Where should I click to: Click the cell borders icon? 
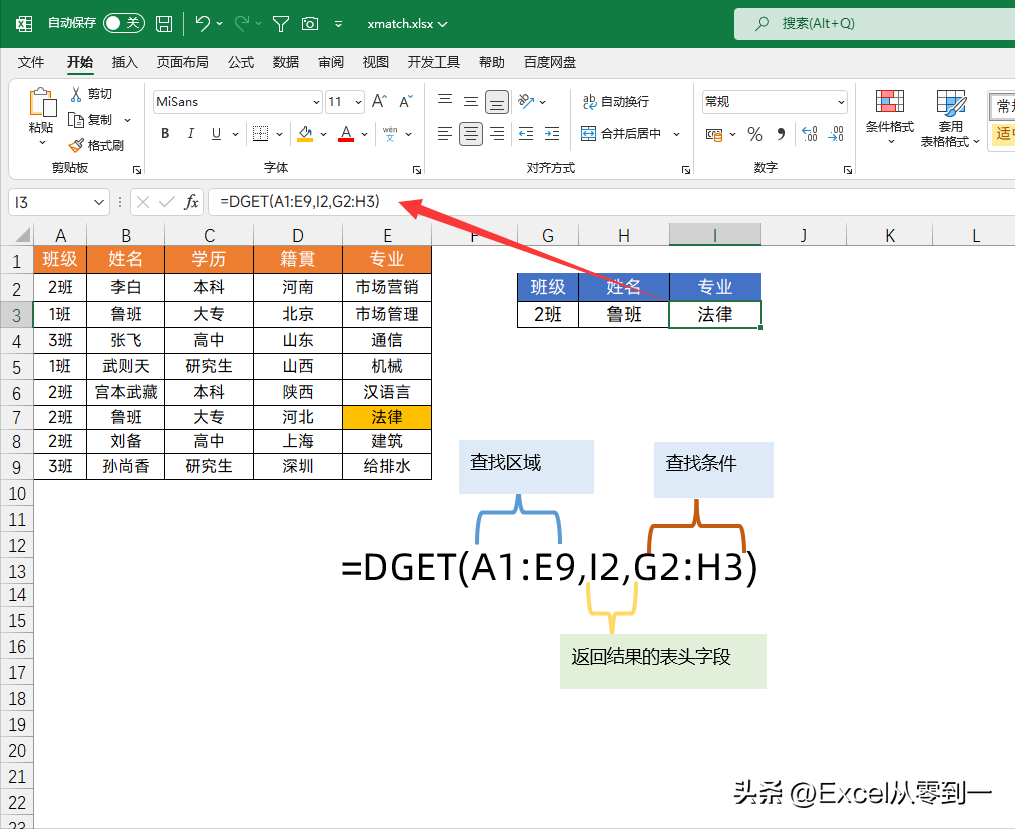click(x=260, y=134)
